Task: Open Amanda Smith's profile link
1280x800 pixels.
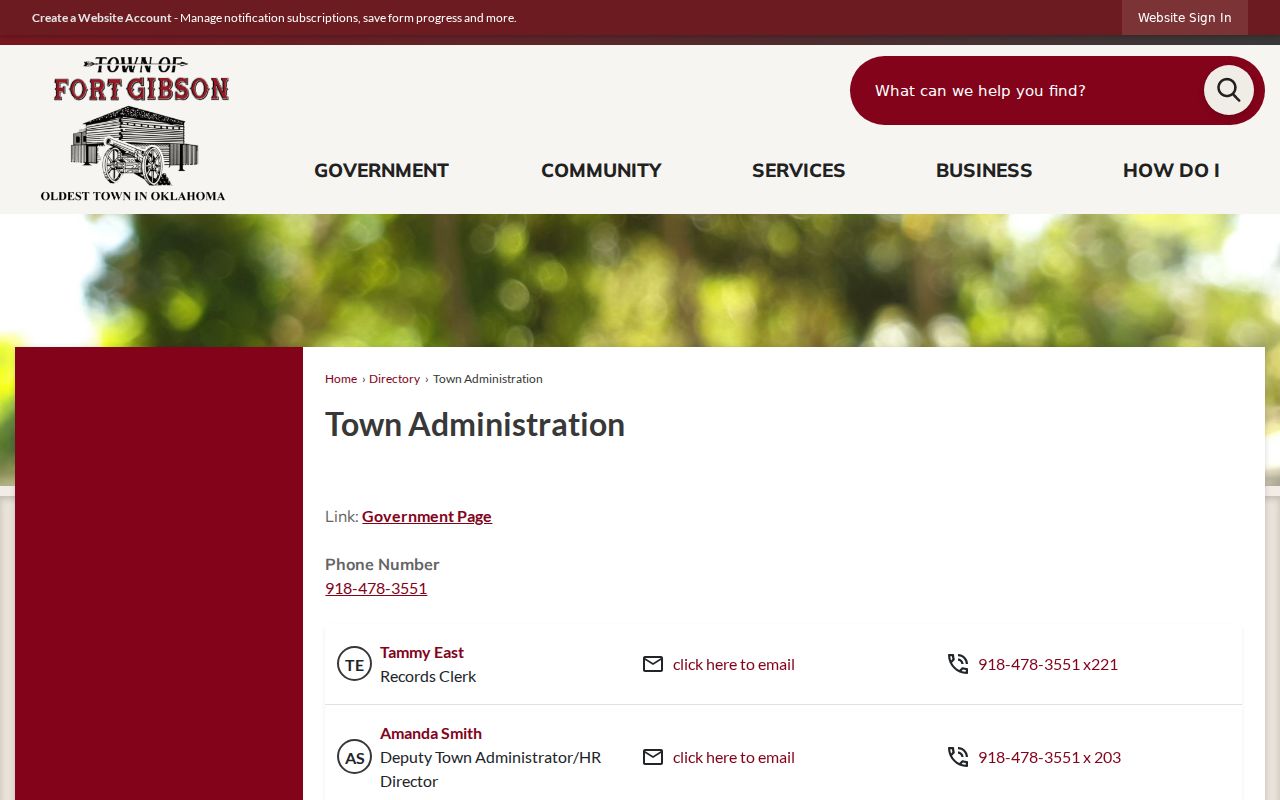Action: (431, 733)
